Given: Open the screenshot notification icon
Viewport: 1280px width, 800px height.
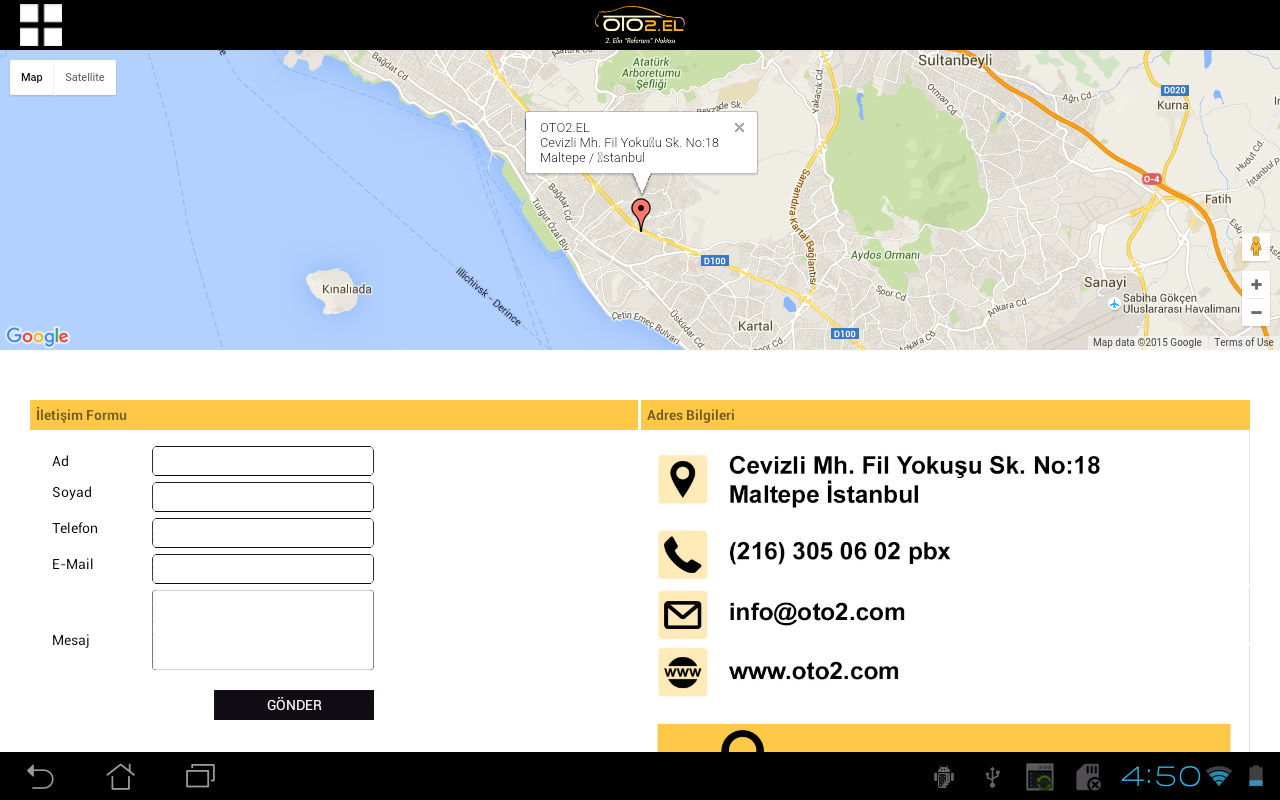Looking at the screenshot, I should 1040,777.
